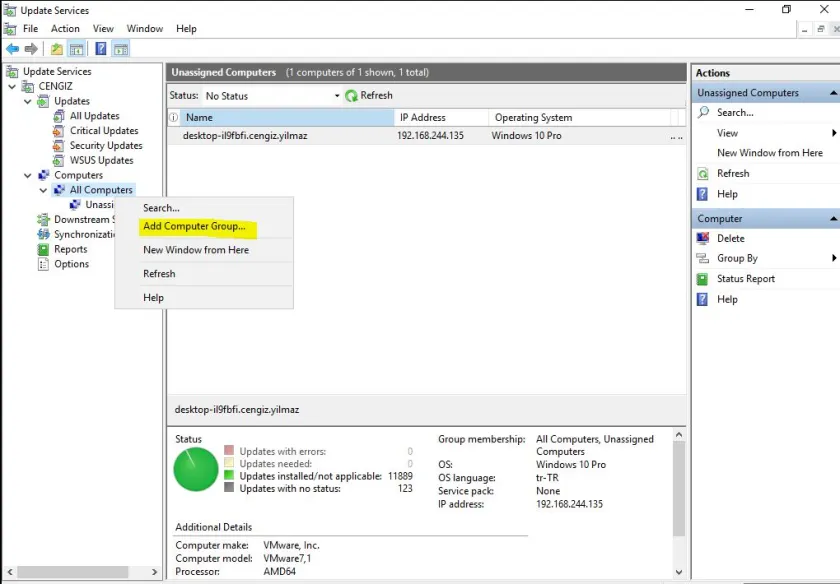This screenshot has height=584, width=840.
Task: Click the Back arrow toolbar icon
Action: coord(12,49)
